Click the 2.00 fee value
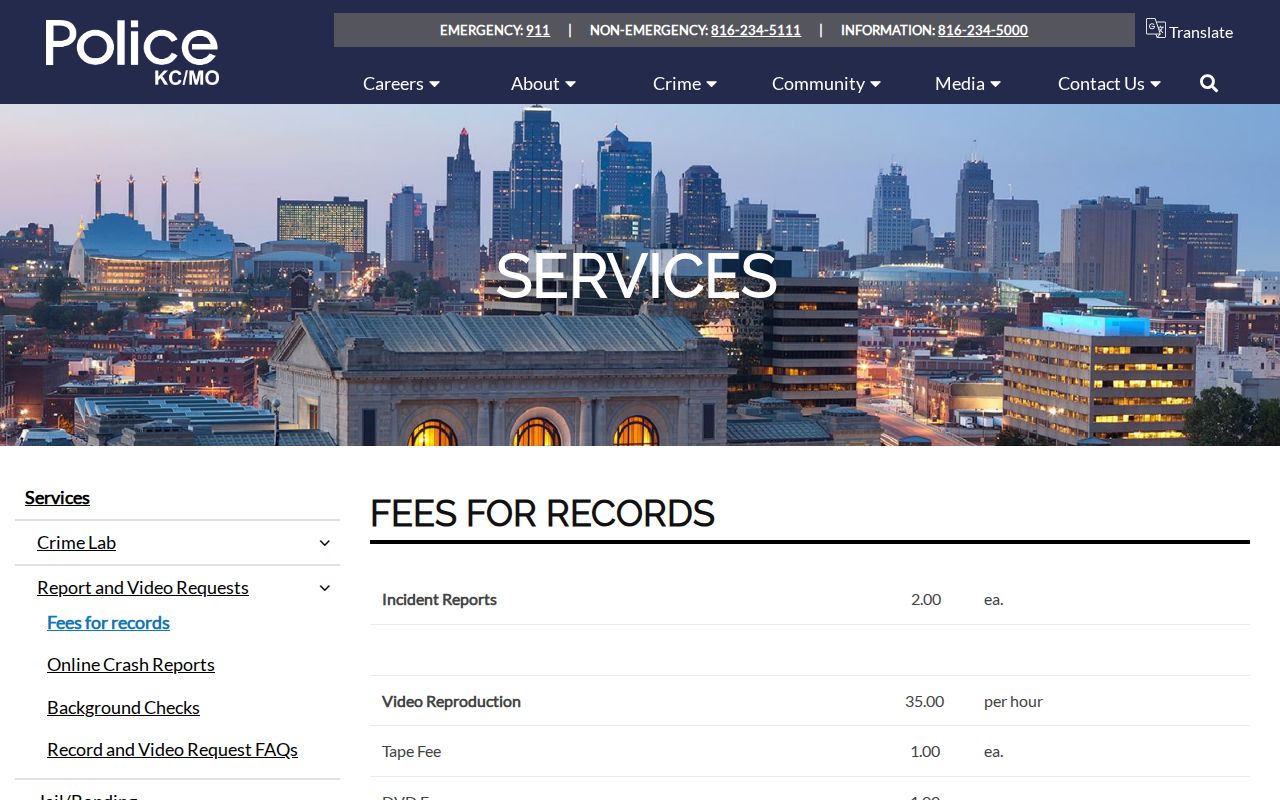 click(926, 600)
